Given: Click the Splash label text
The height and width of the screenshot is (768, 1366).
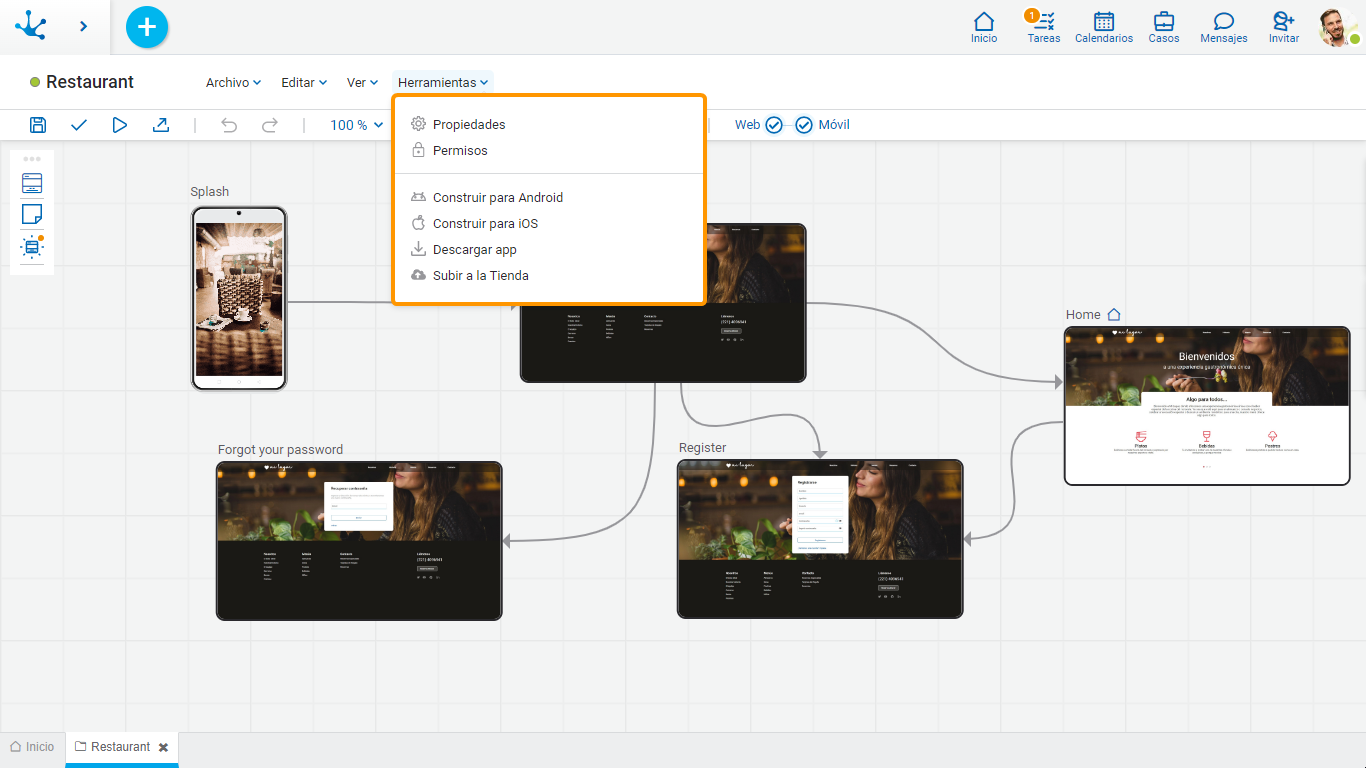Looking at the screenshot, I should point(210,192).
